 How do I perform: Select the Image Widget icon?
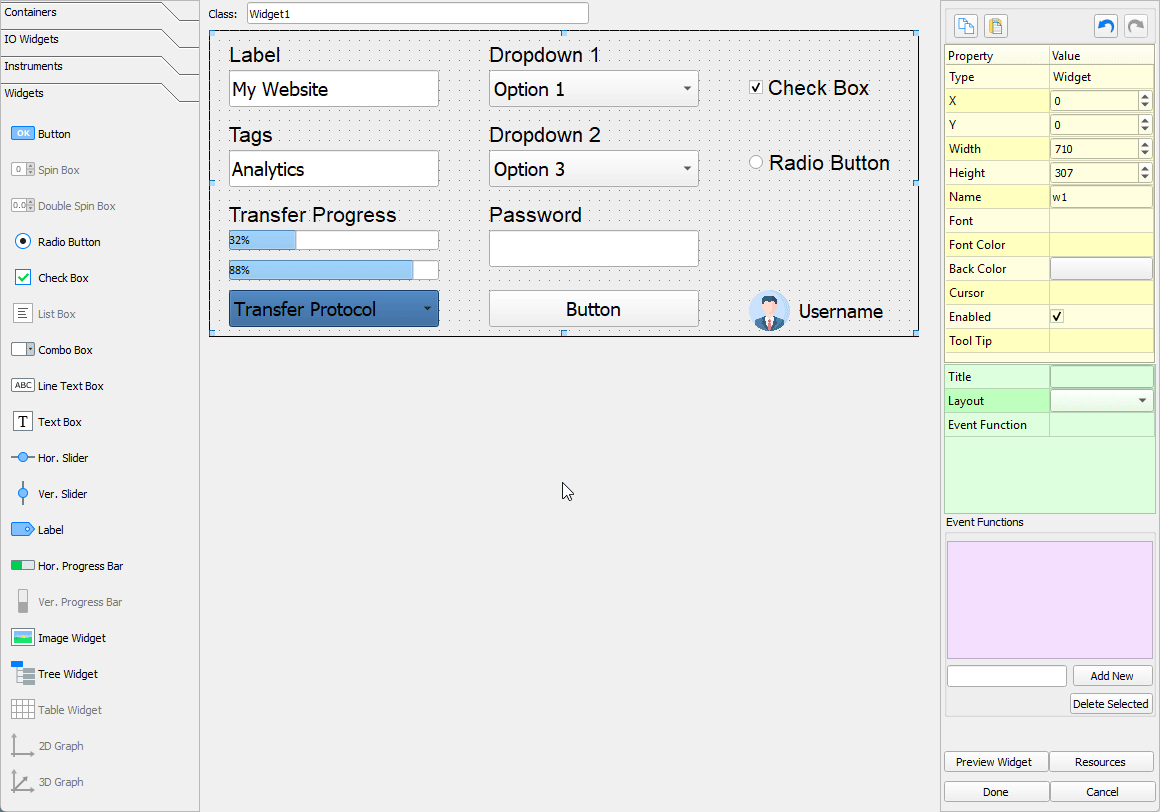tap(23, 638)
